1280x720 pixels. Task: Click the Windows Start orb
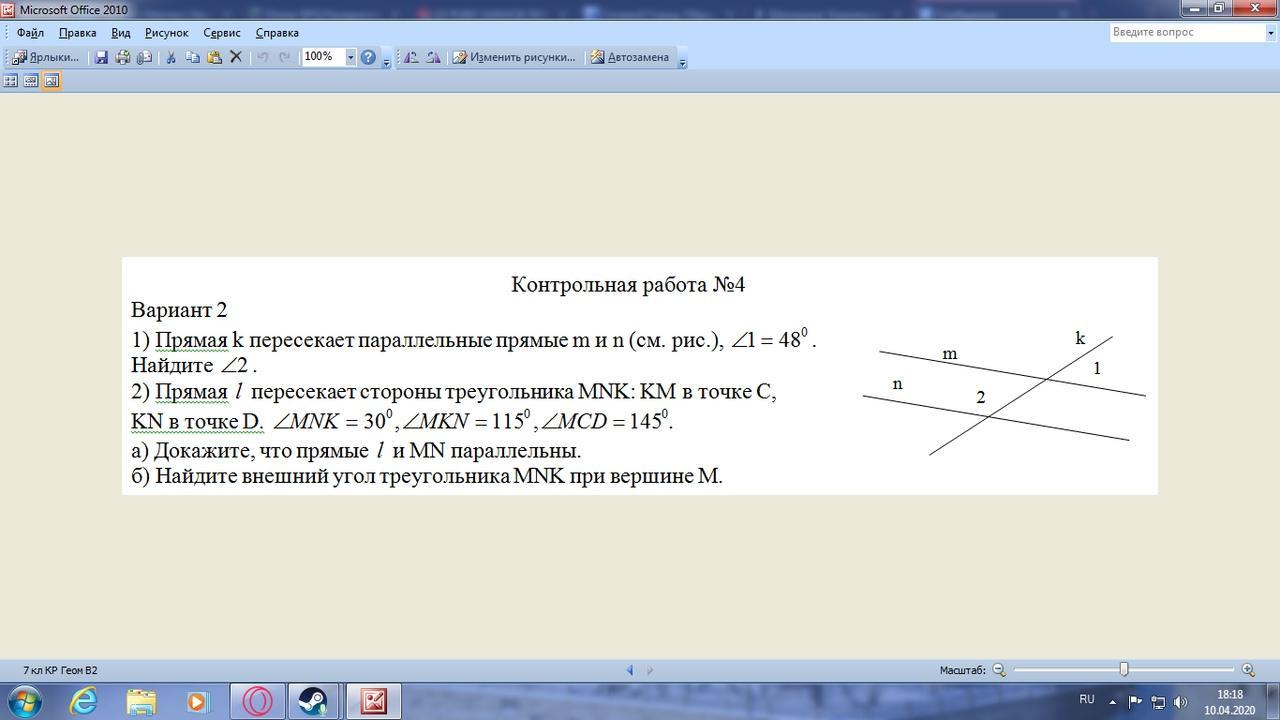[24, 701]
